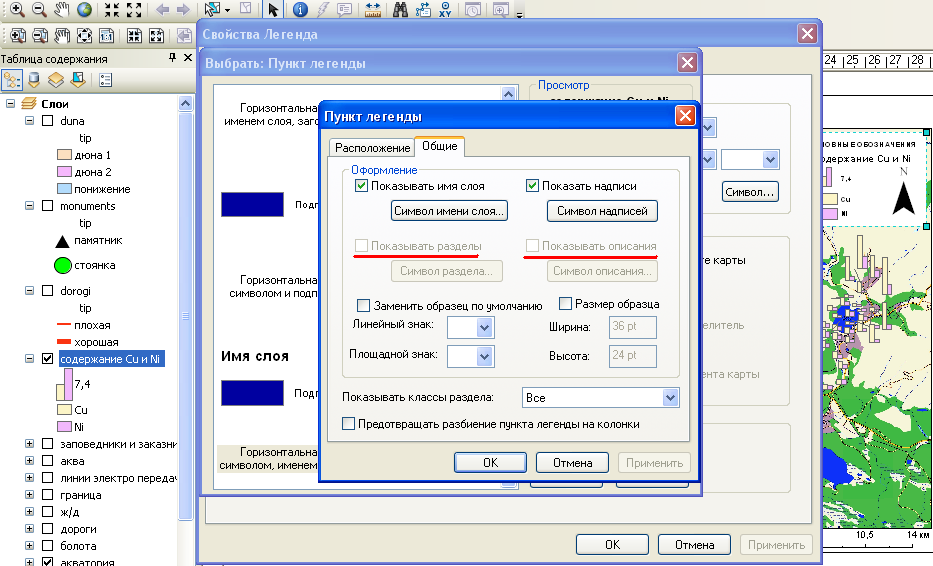
Task: Click Отмена in Пункт легенды dialog
Action: [x=572, y=462]
